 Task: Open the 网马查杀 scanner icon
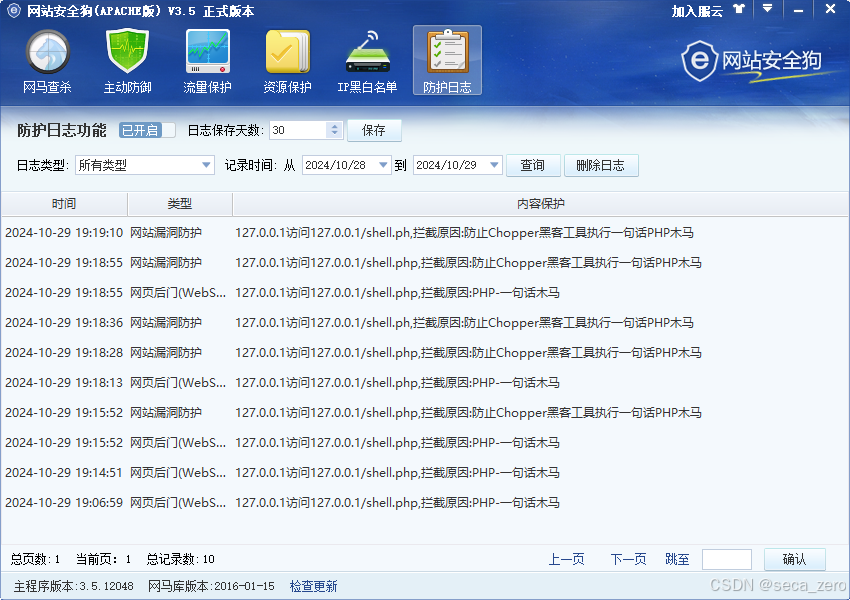coord(48,61)
